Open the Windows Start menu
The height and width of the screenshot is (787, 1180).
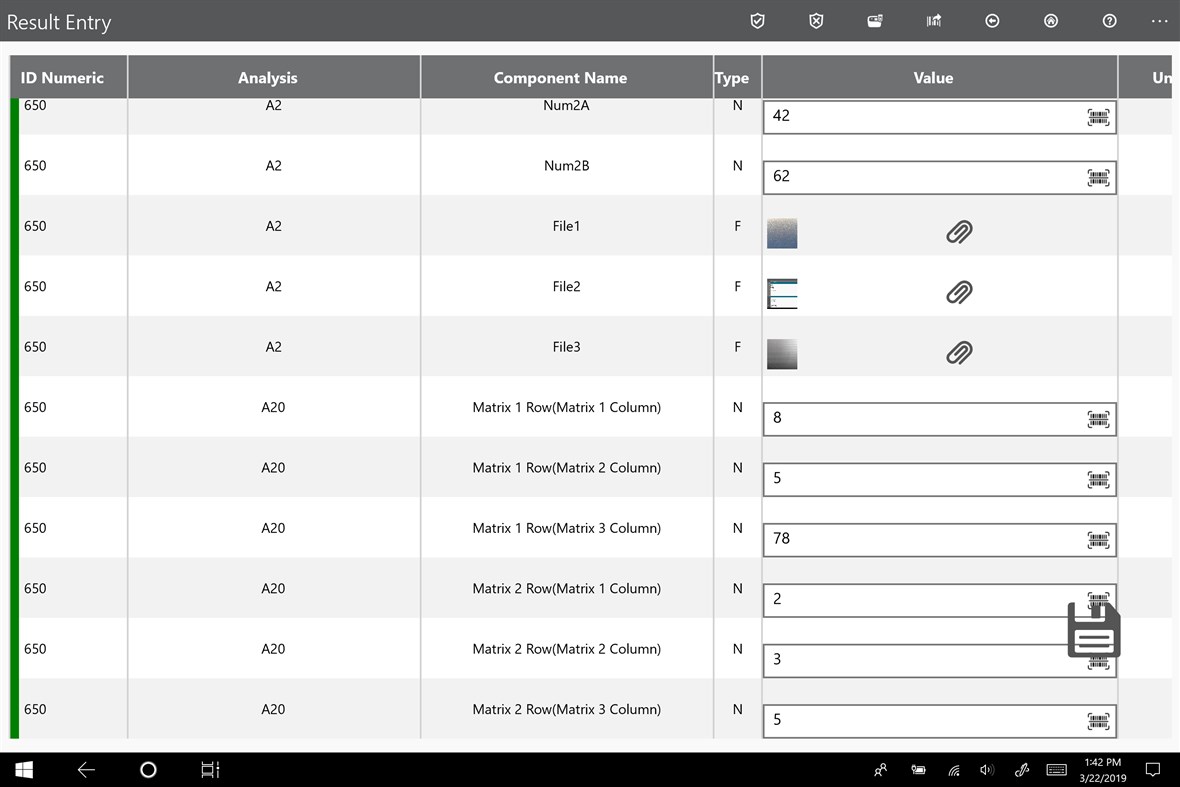coord(23,769)
